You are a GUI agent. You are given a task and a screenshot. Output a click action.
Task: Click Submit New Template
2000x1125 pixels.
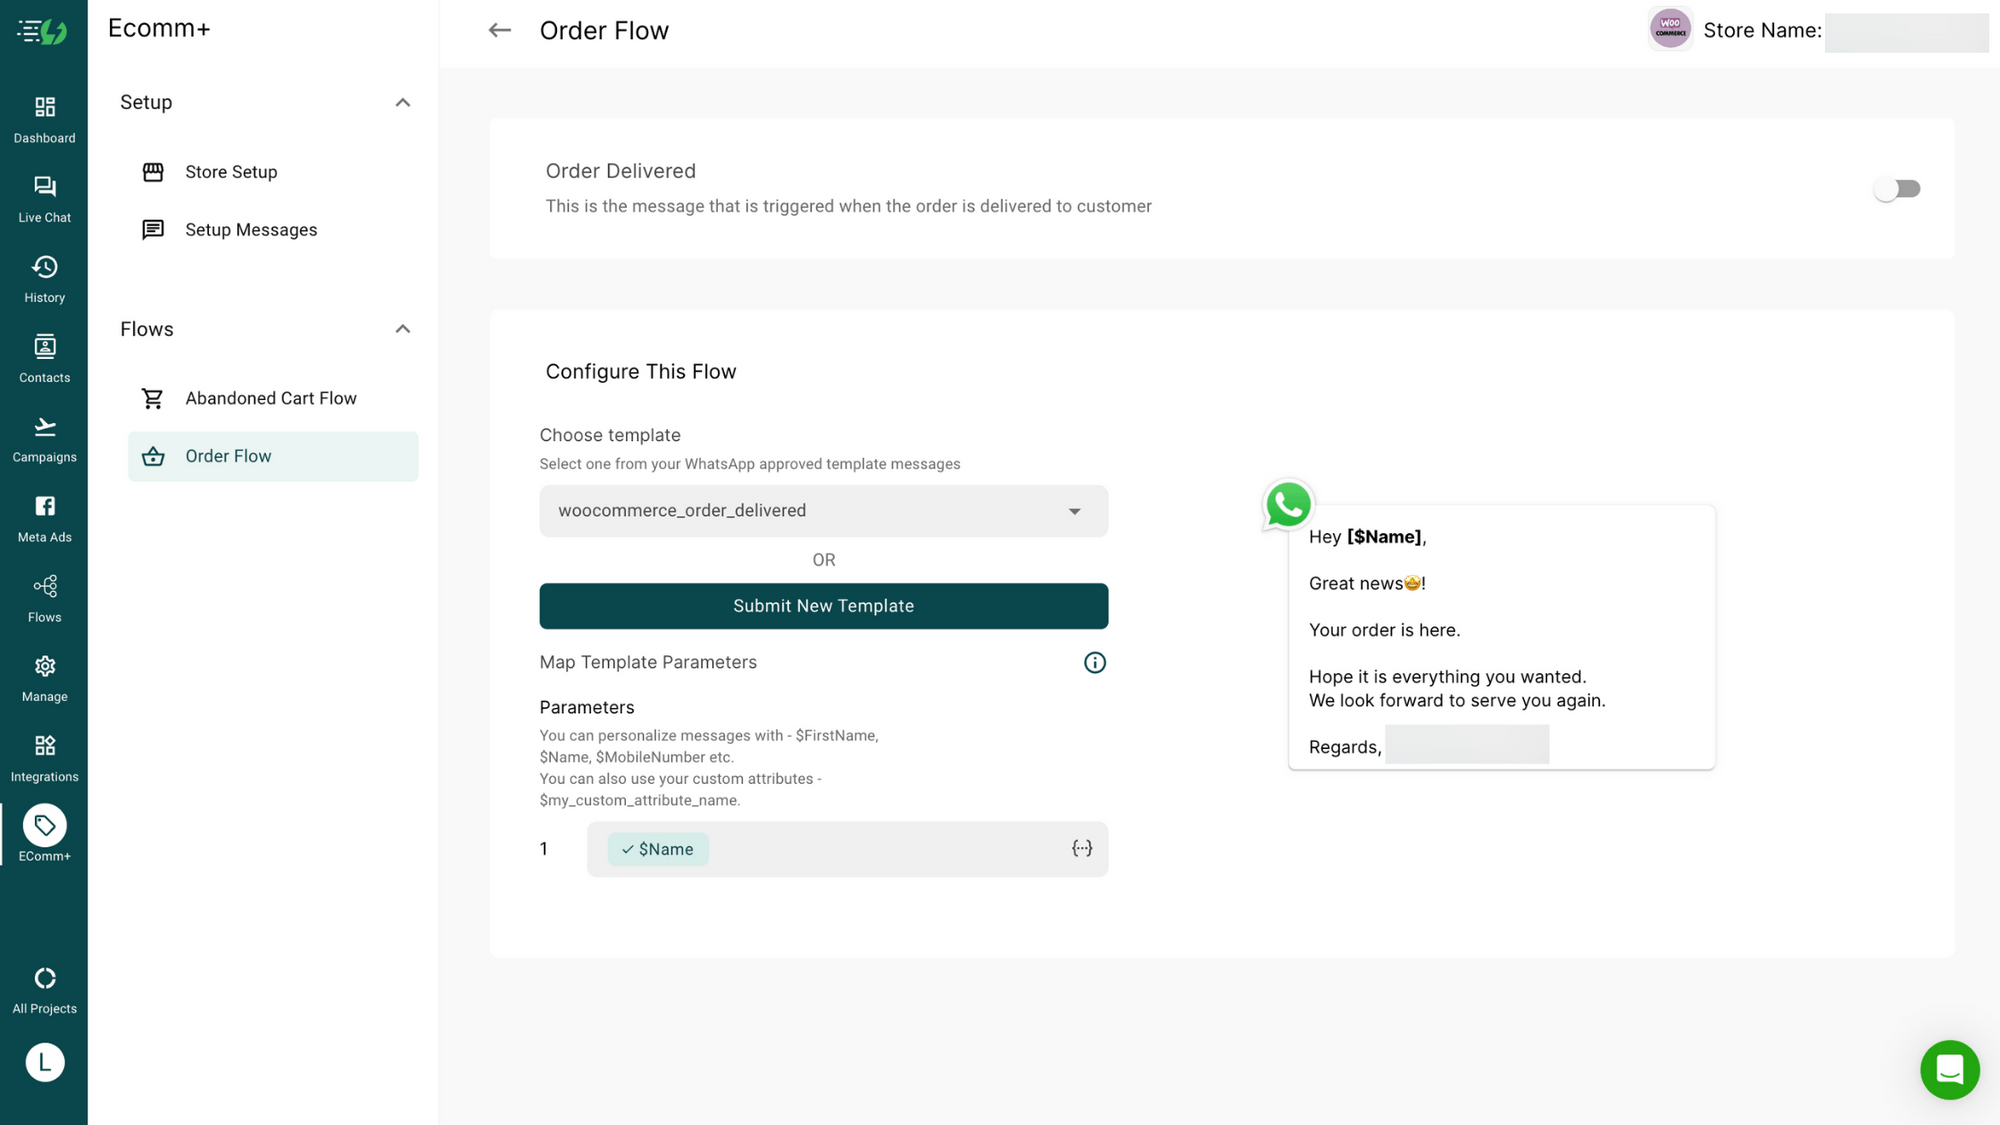(x=823, y=605)
